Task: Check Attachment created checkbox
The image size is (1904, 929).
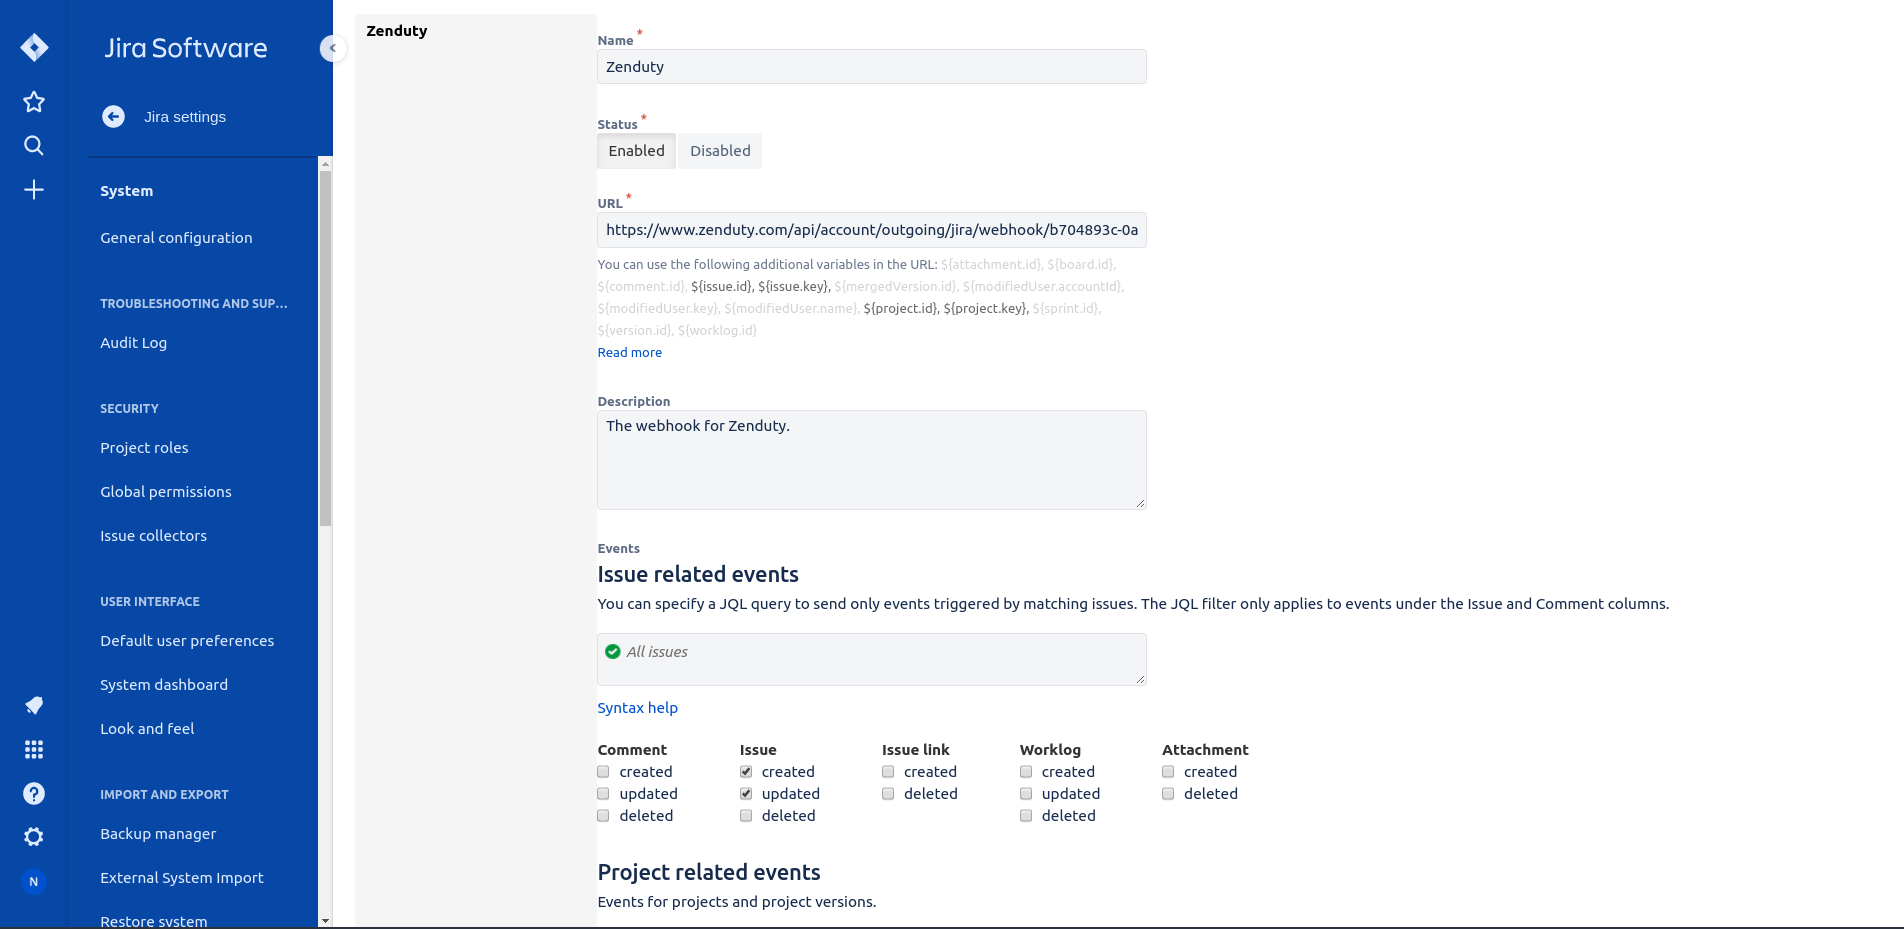Action: click(1168, 772)
